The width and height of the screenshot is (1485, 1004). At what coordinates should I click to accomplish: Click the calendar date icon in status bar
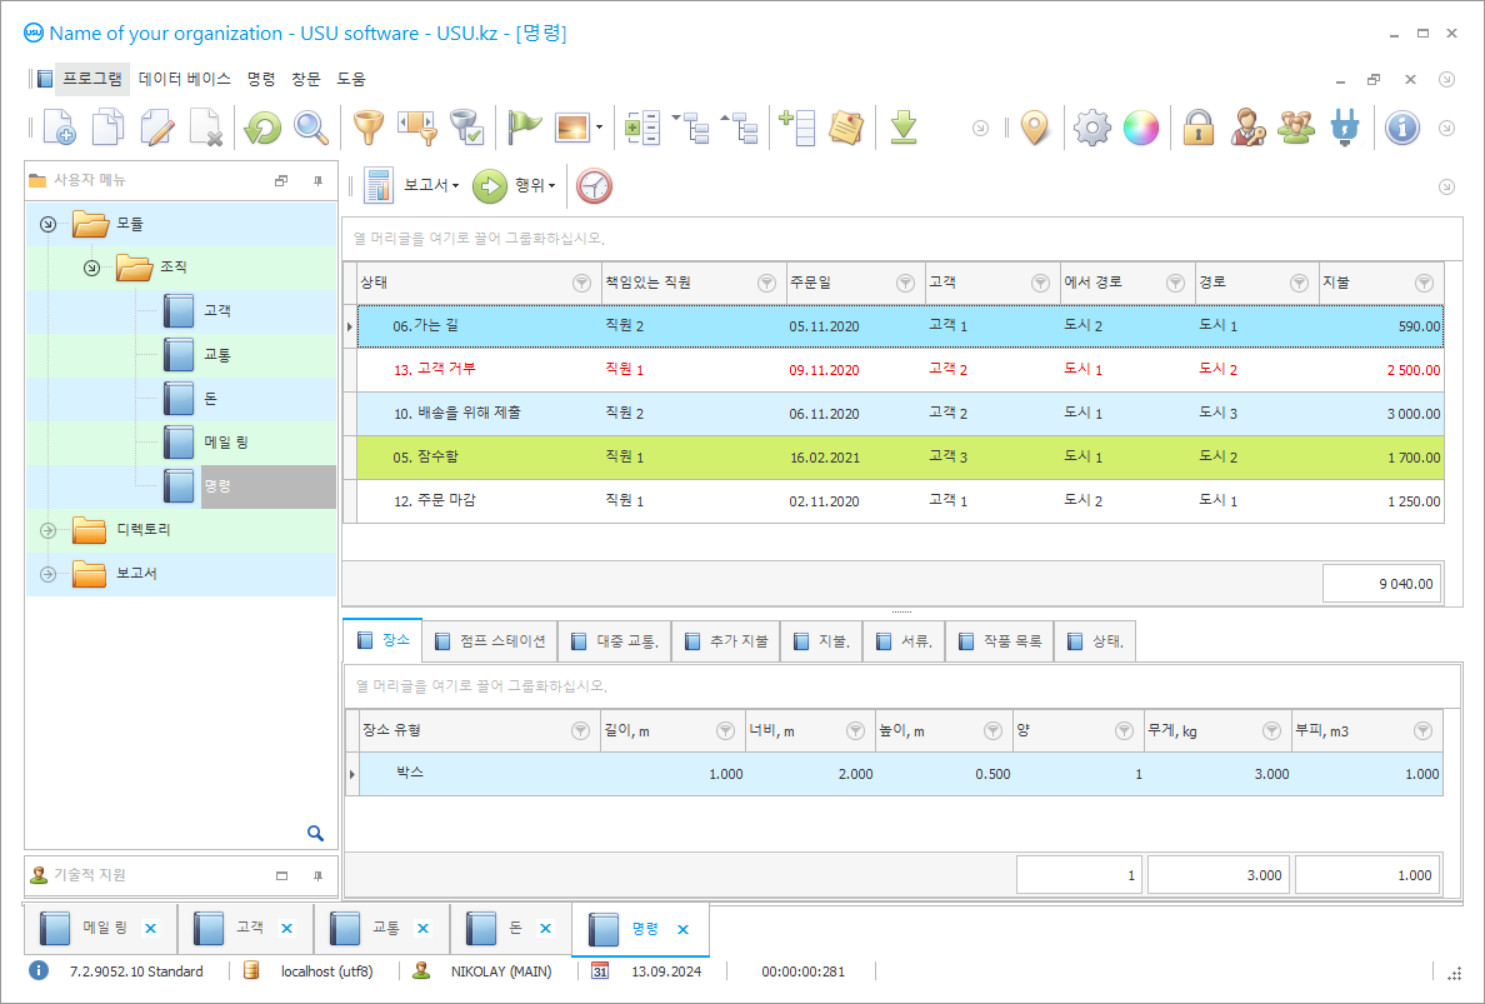[600, 971]
